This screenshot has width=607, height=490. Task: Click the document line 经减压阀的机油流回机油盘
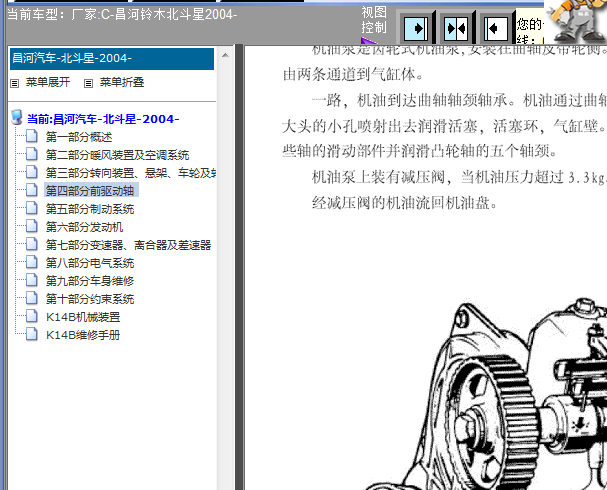point(405,202)
